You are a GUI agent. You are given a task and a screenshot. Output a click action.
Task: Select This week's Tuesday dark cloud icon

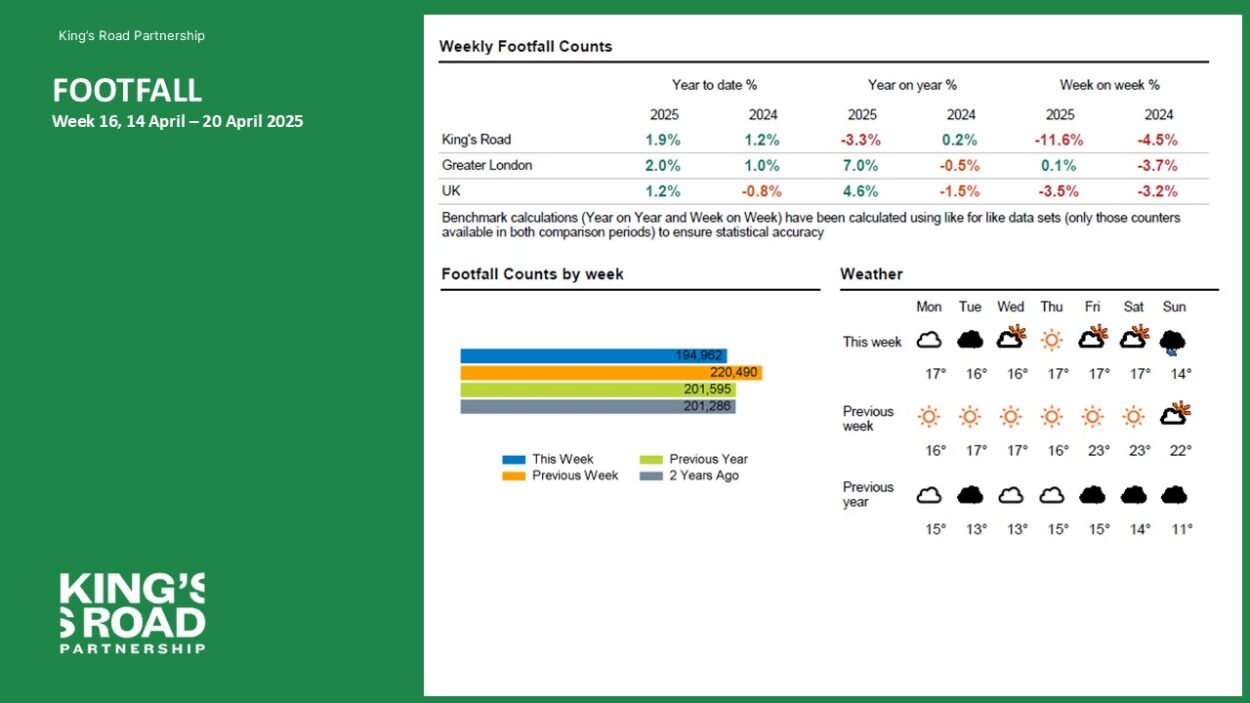click(x=970, y=341)
